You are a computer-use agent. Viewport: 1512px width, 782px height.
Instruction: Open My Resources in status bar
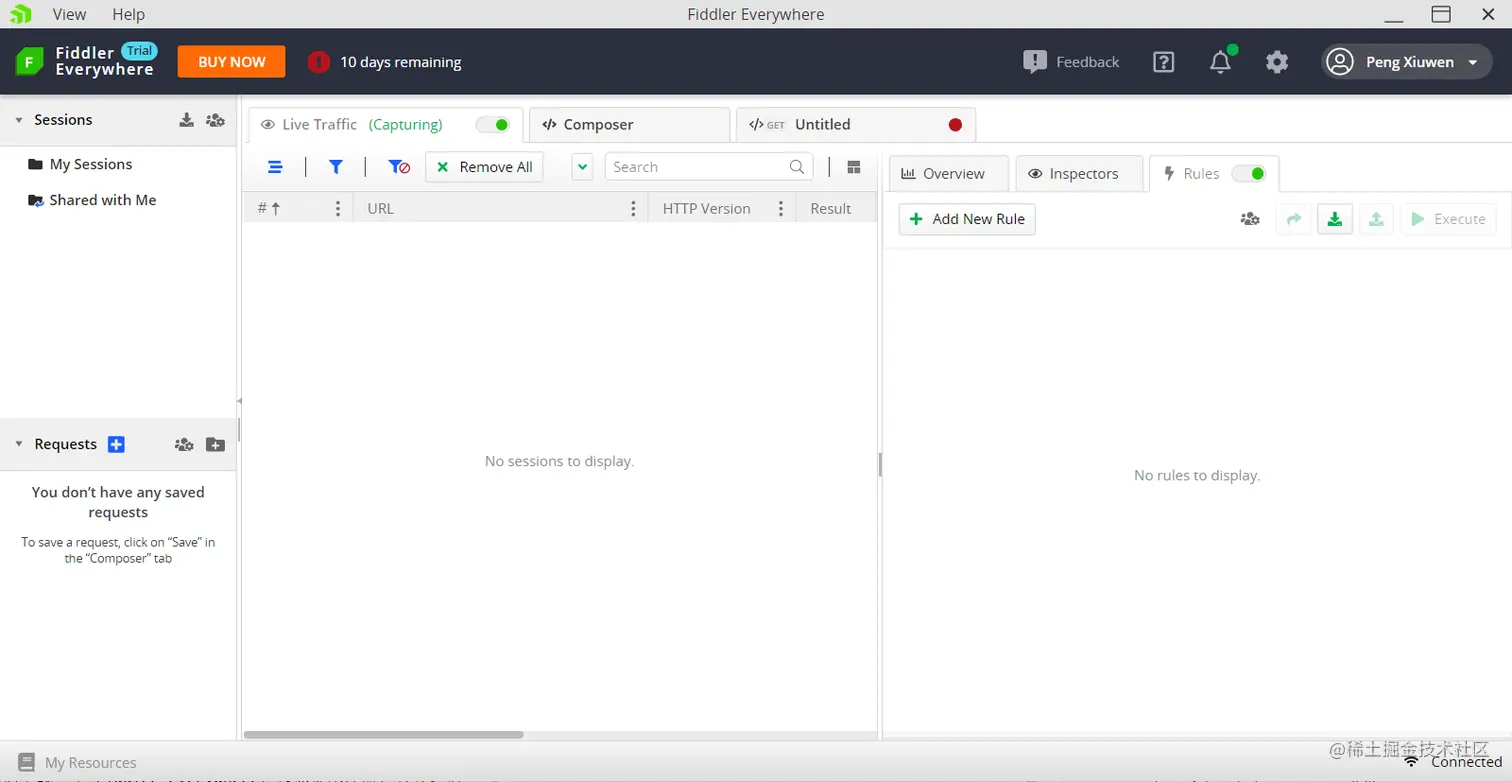point(77,763)
